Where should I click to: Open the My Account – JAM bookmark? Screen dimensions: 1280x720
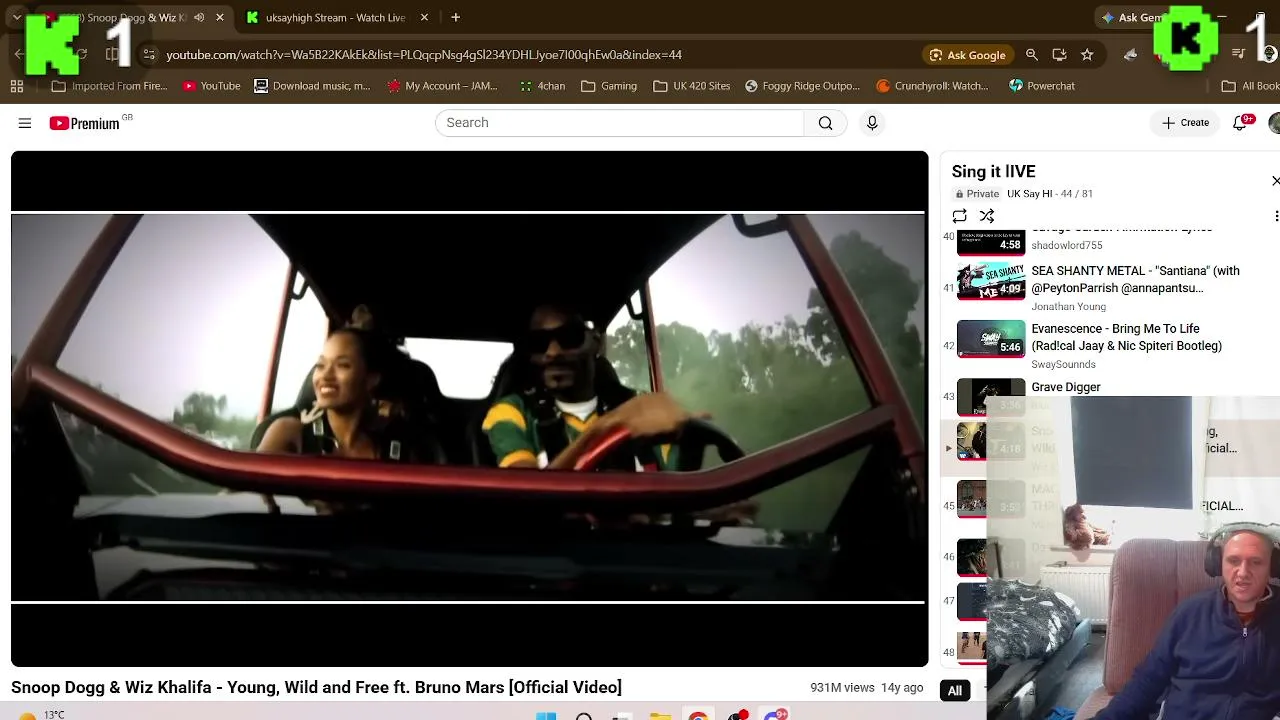442,86
